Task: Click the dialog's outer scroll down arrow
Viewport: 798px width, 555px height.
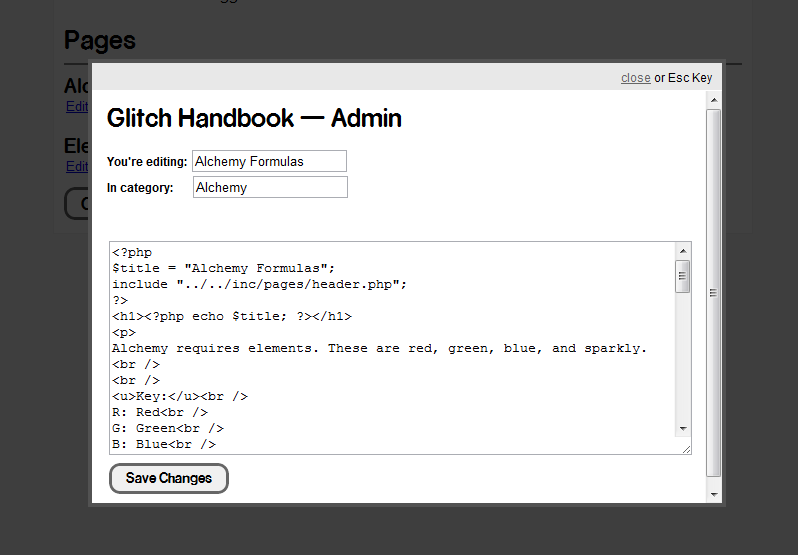Action: 714,494
